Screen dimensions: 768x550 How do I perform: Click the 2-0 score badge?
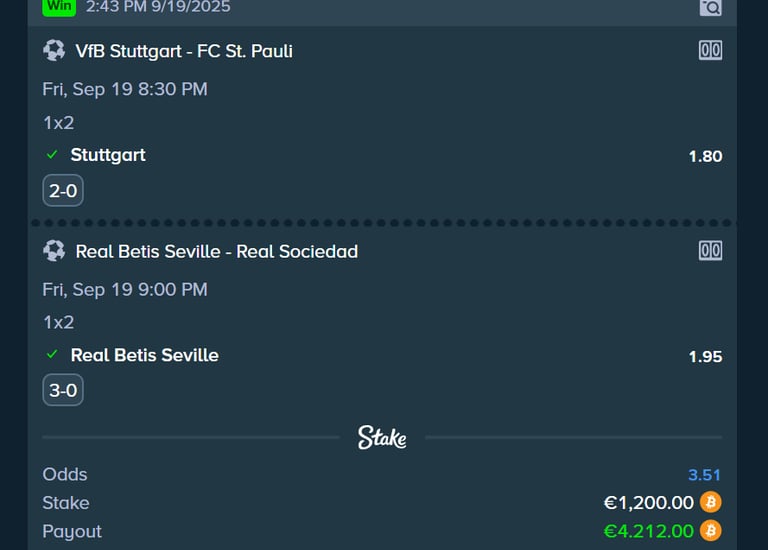(x=63, y=190)
